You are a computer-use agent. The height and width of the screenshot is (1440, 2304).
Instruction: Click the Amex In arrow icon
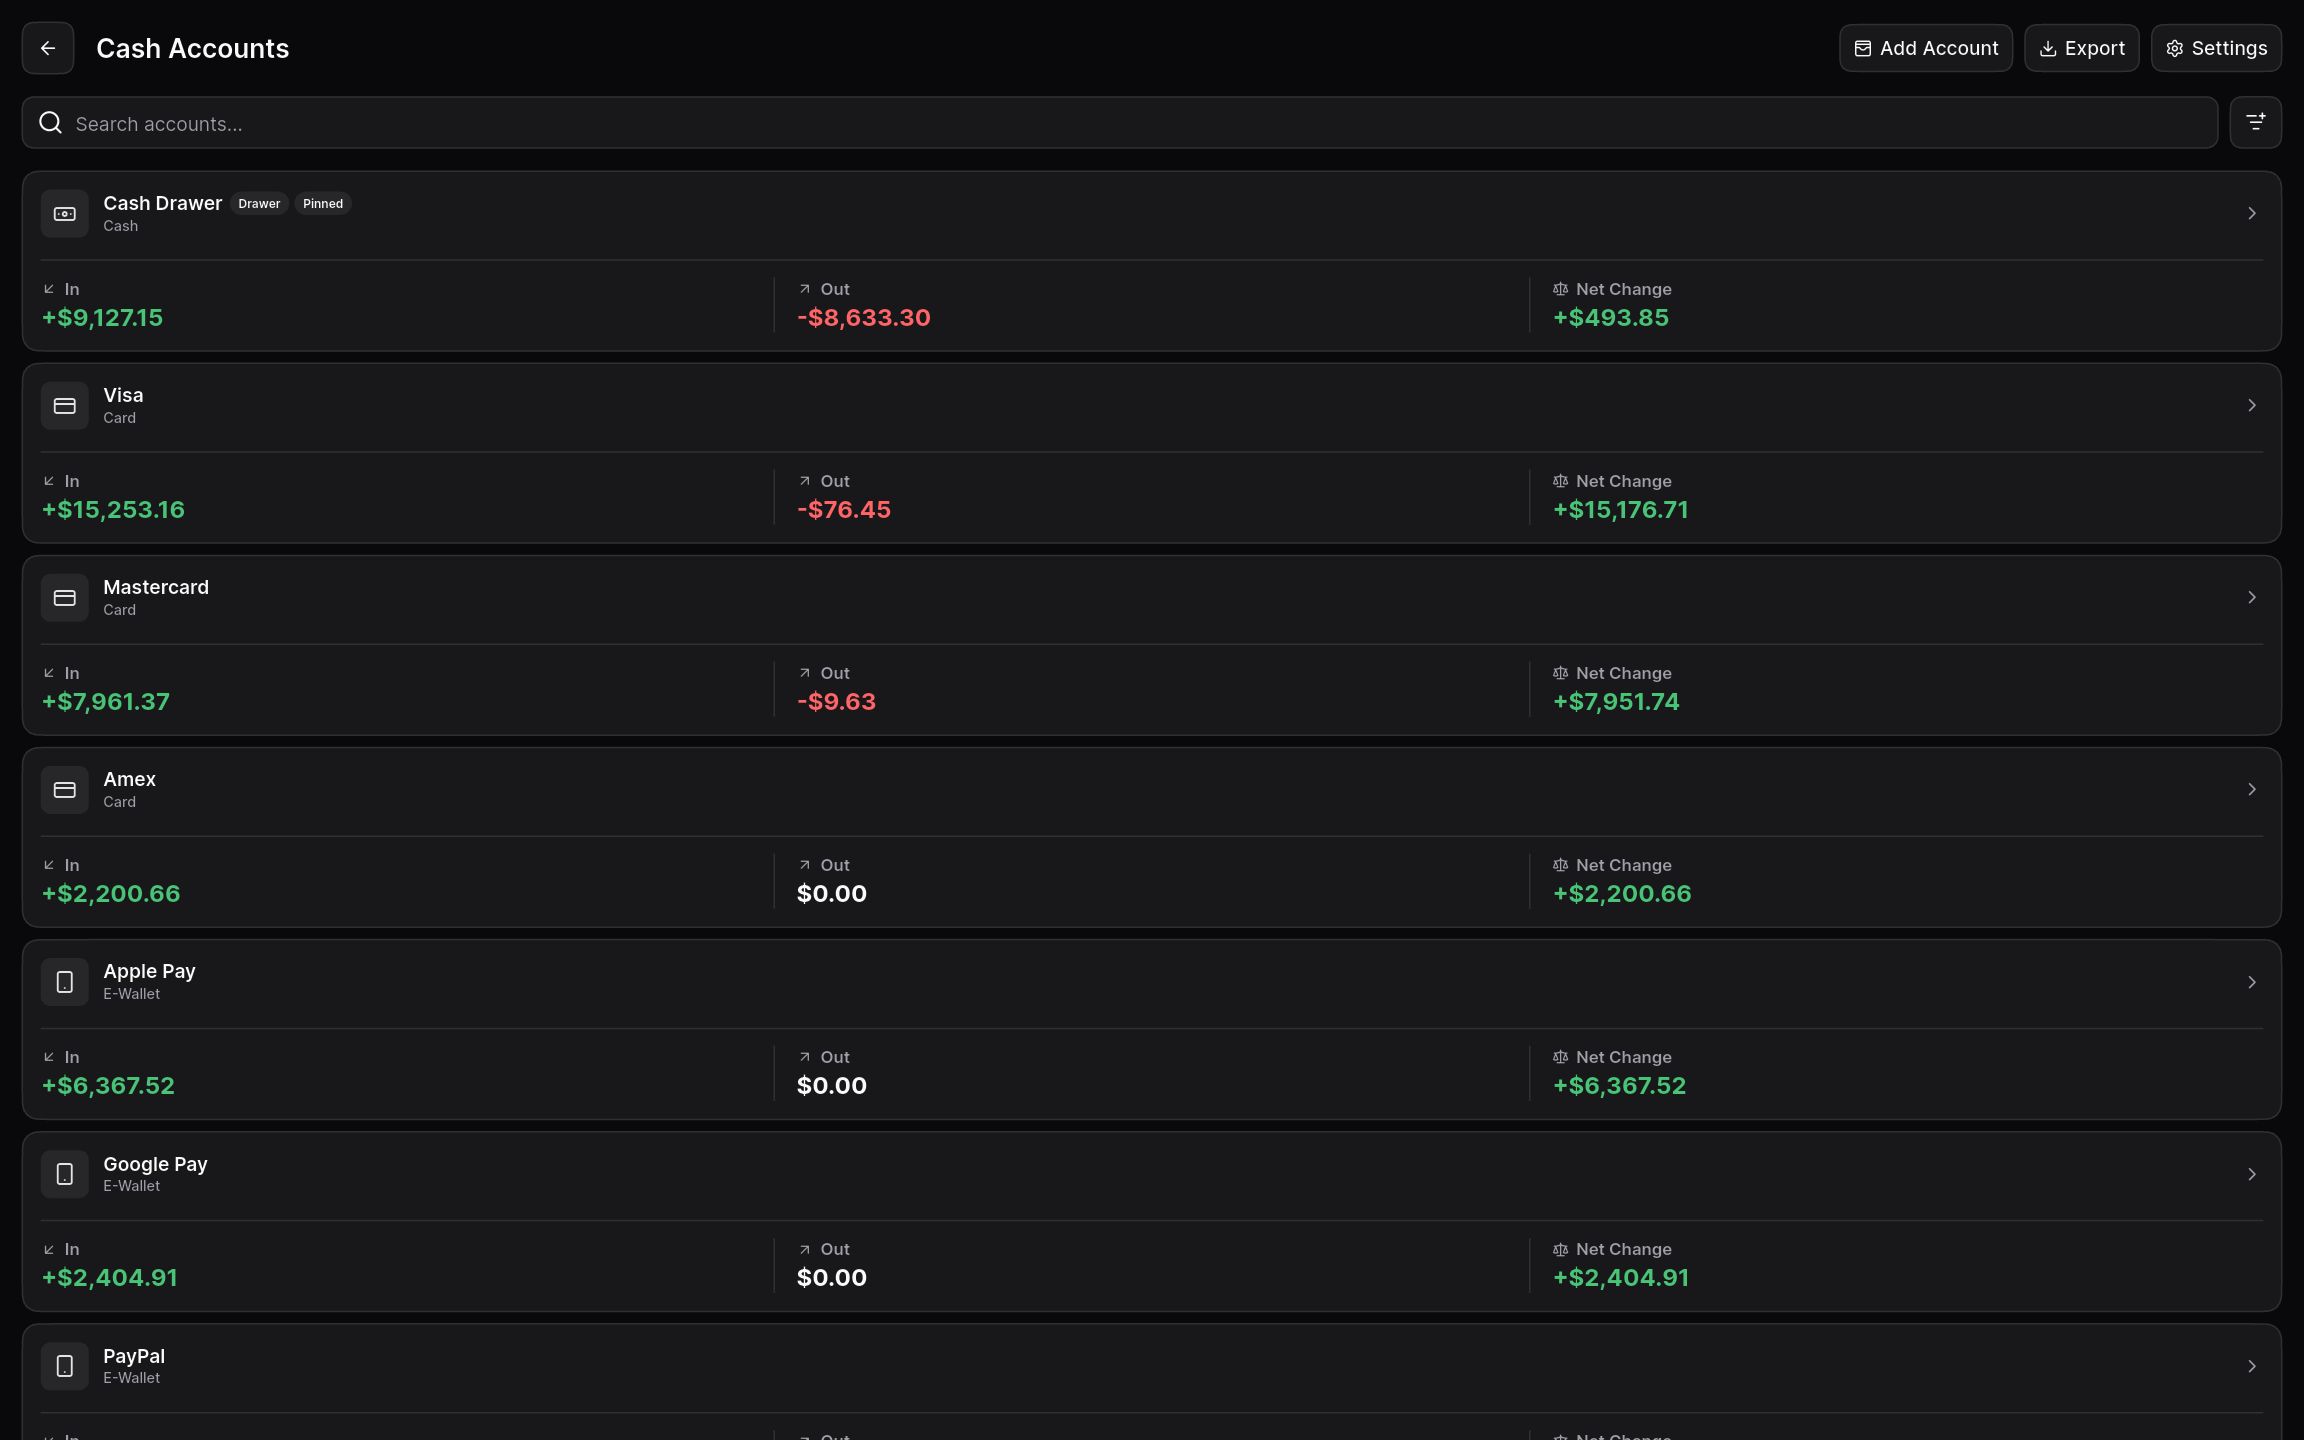(x=49, y=865)
